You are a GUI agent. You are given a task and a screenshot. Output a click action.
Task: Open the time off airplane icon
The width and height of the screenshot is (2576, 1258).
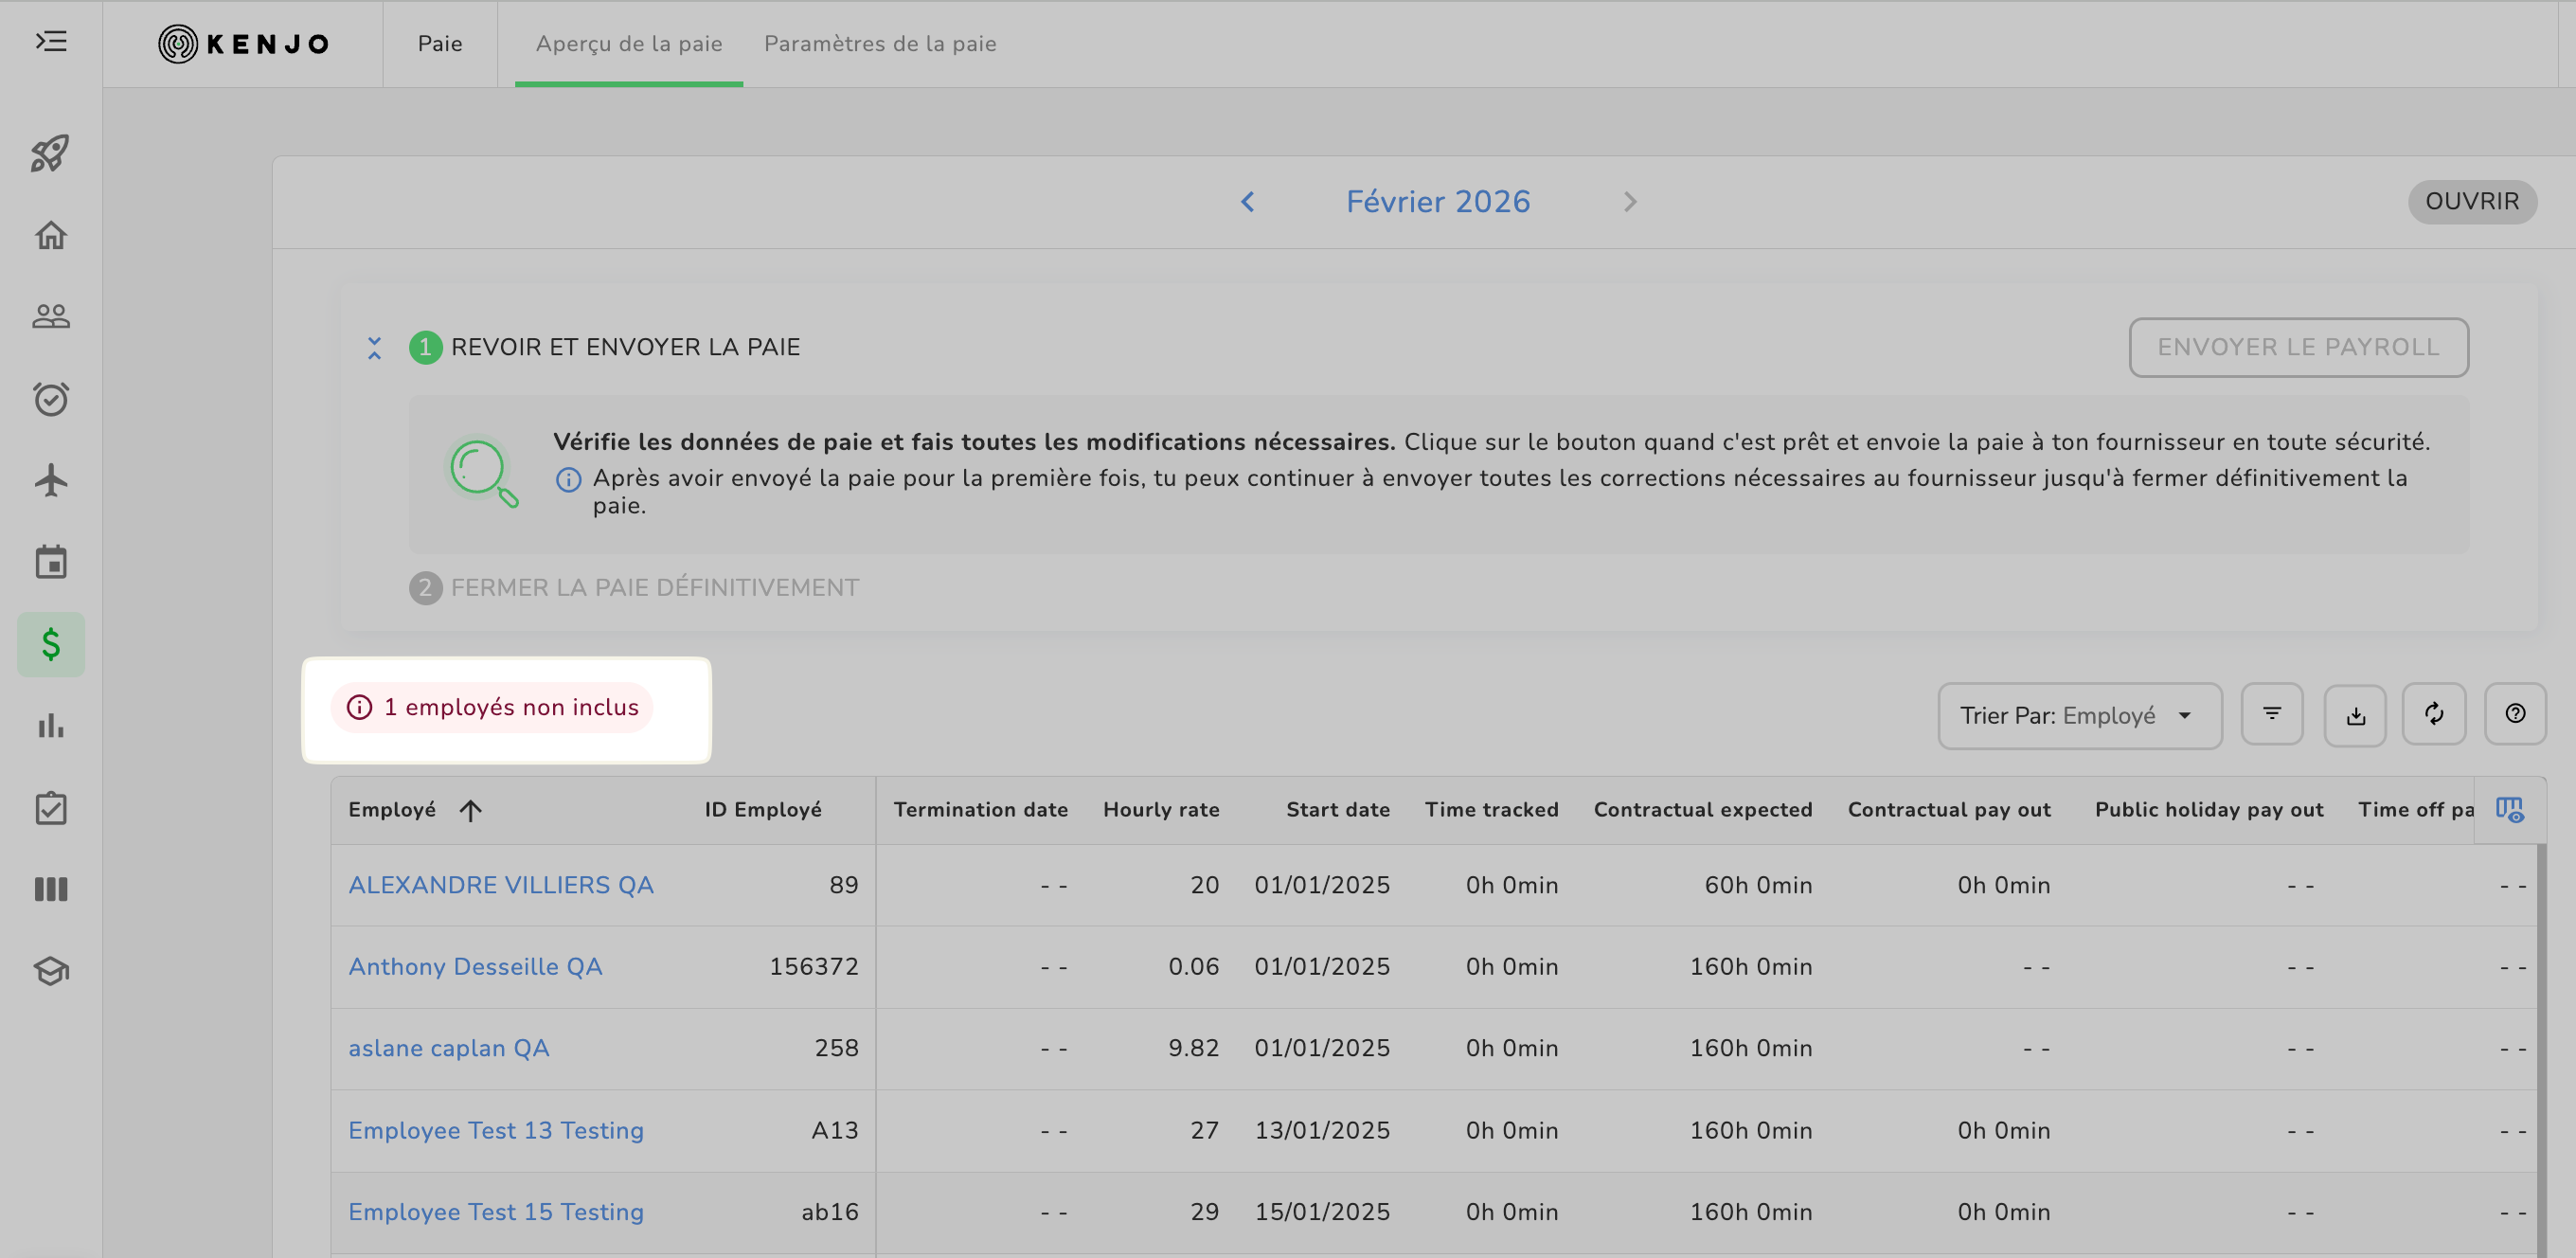point(50,481)
